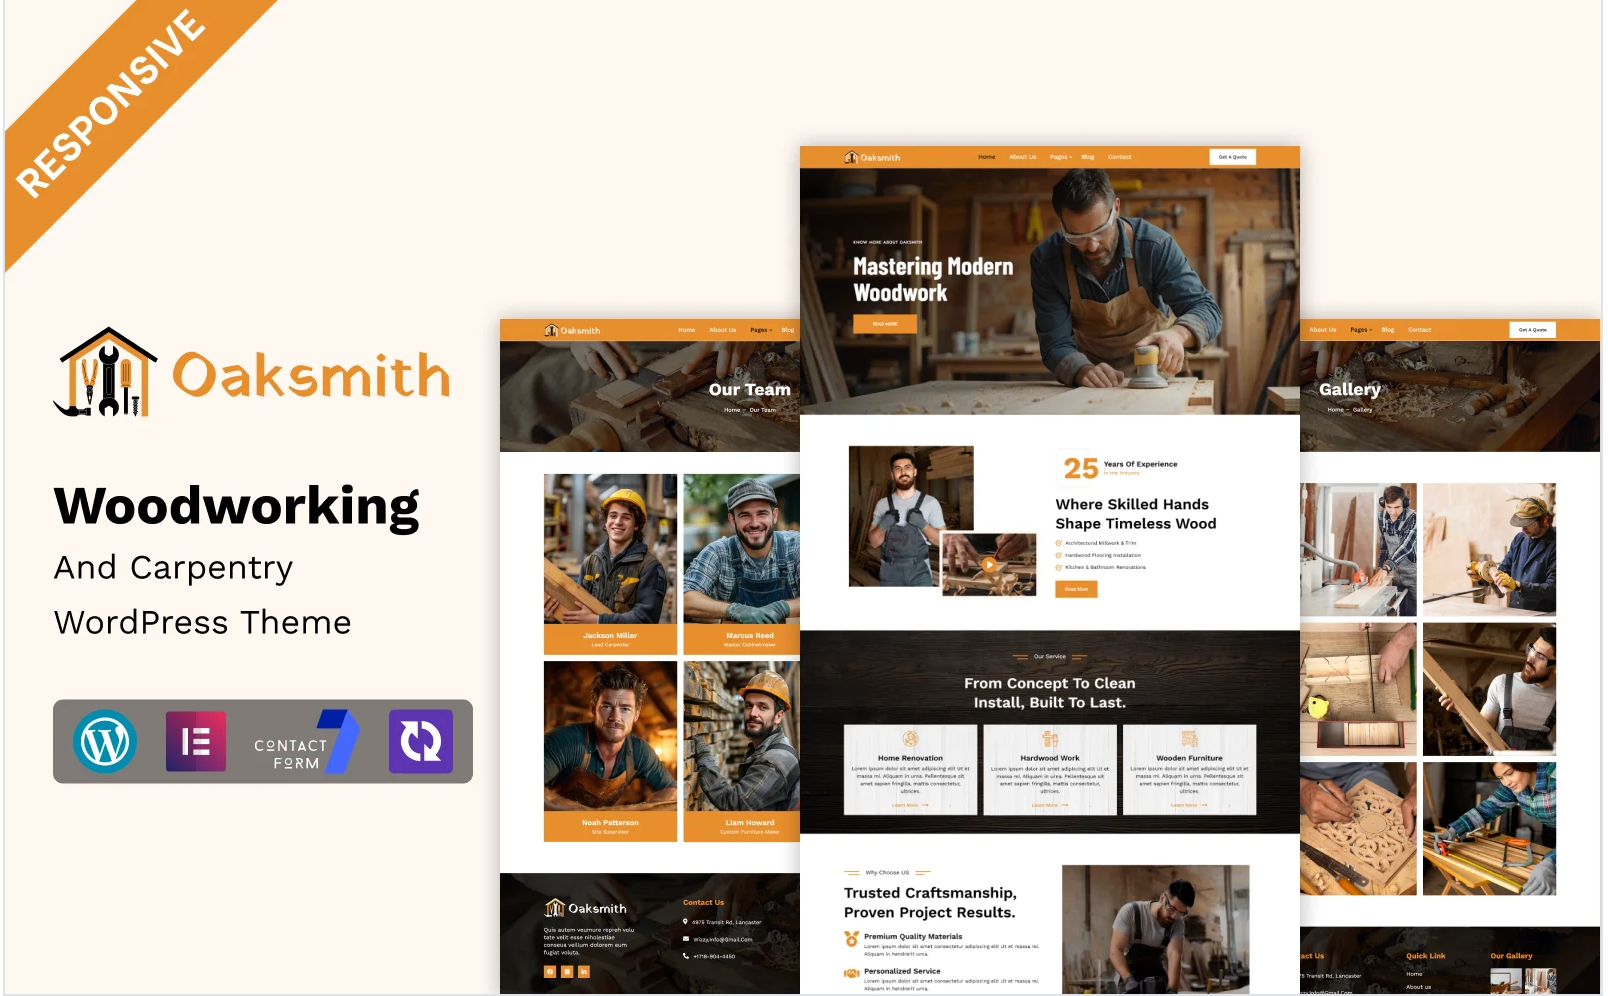
Task: Expand Pages dropdown in Gallery page menu
Action: pos(1361,330)
